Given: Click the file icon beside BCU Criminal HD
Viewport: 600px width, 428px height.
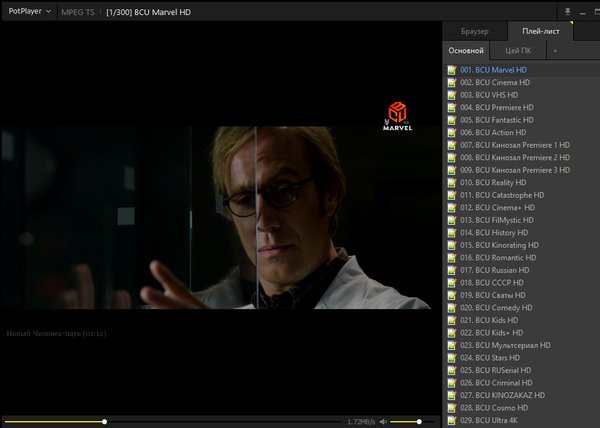Looking at the screenshot, I should click(x=452, y=382).
